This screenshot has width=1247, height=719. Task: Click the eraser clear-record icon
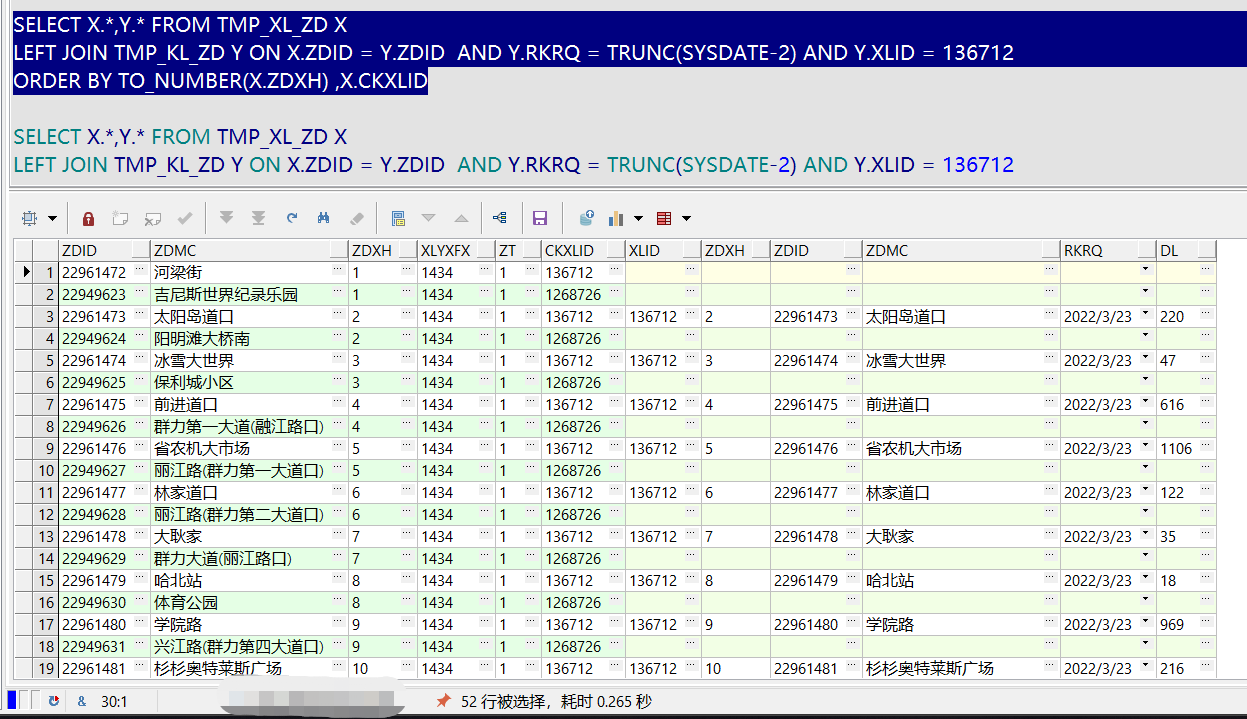(x=355, y=218)
